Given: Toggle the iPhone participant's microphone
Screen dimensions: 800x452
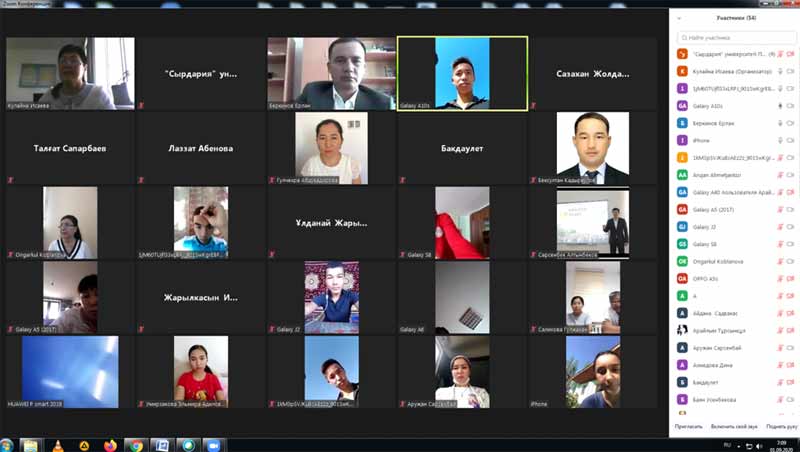Looking at the screenshot, I should (x=779, y=140).
